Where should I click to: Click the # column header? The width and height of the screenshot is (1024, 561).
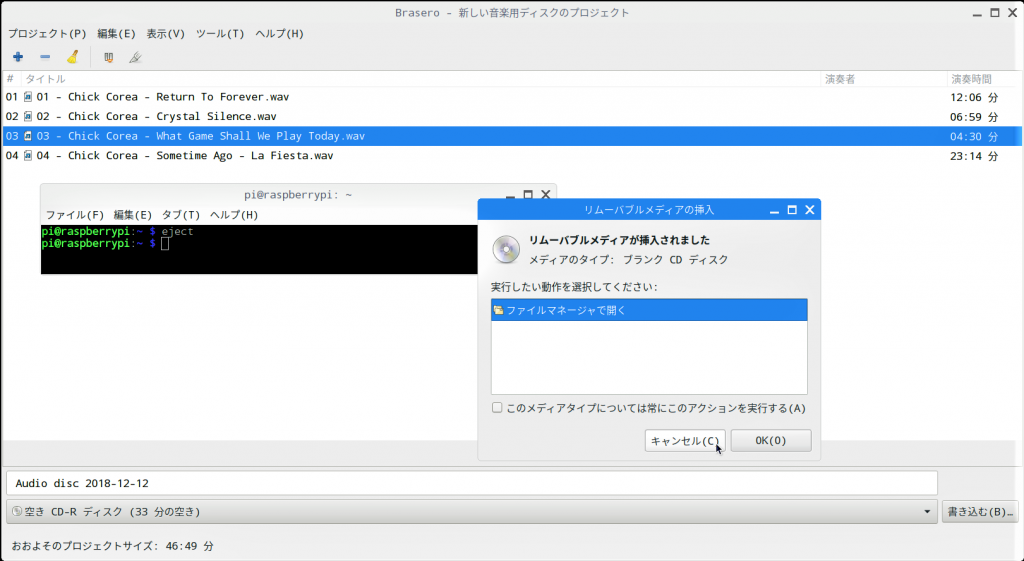(10, 79)
